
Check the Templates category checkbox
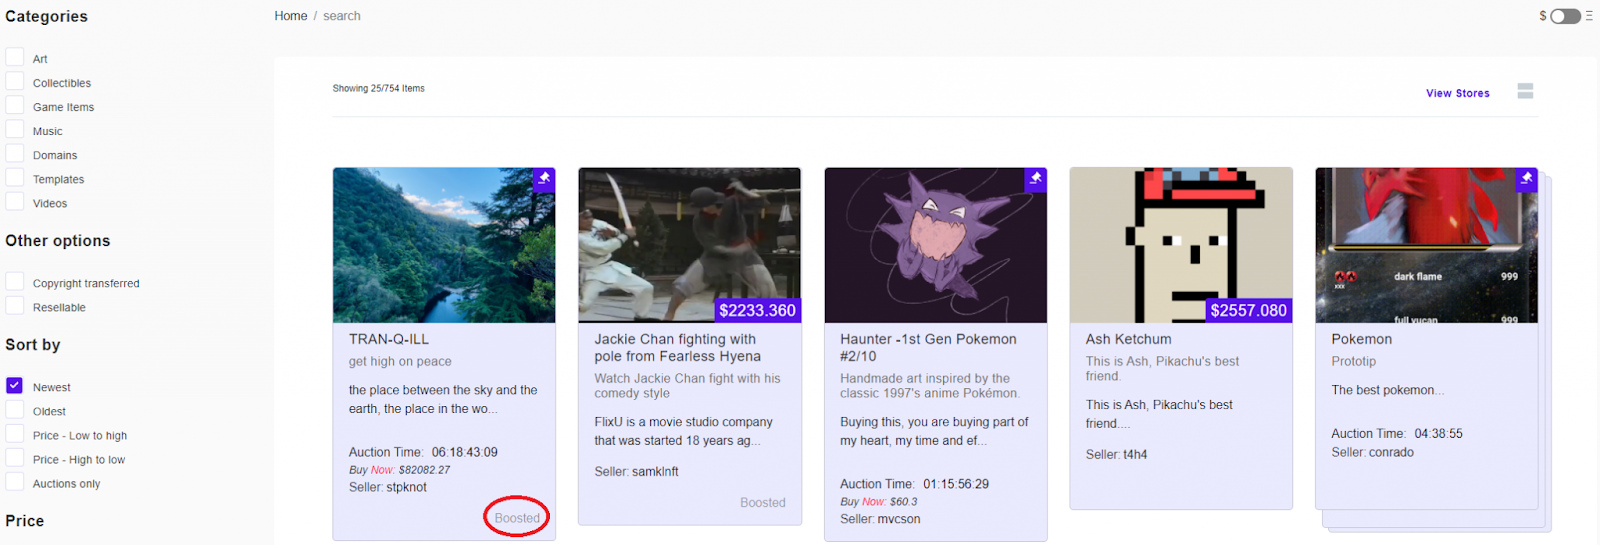tap(15, 177)
